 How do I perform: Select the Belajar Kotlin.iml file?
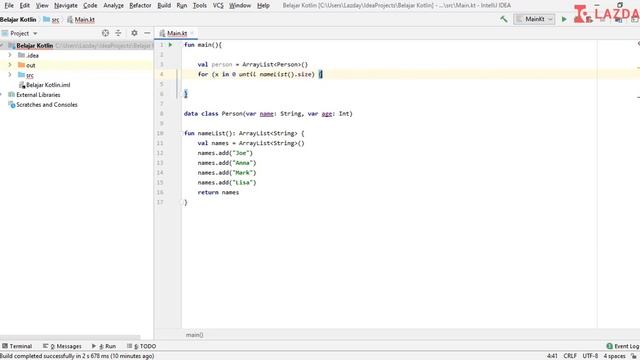point(44,85)
